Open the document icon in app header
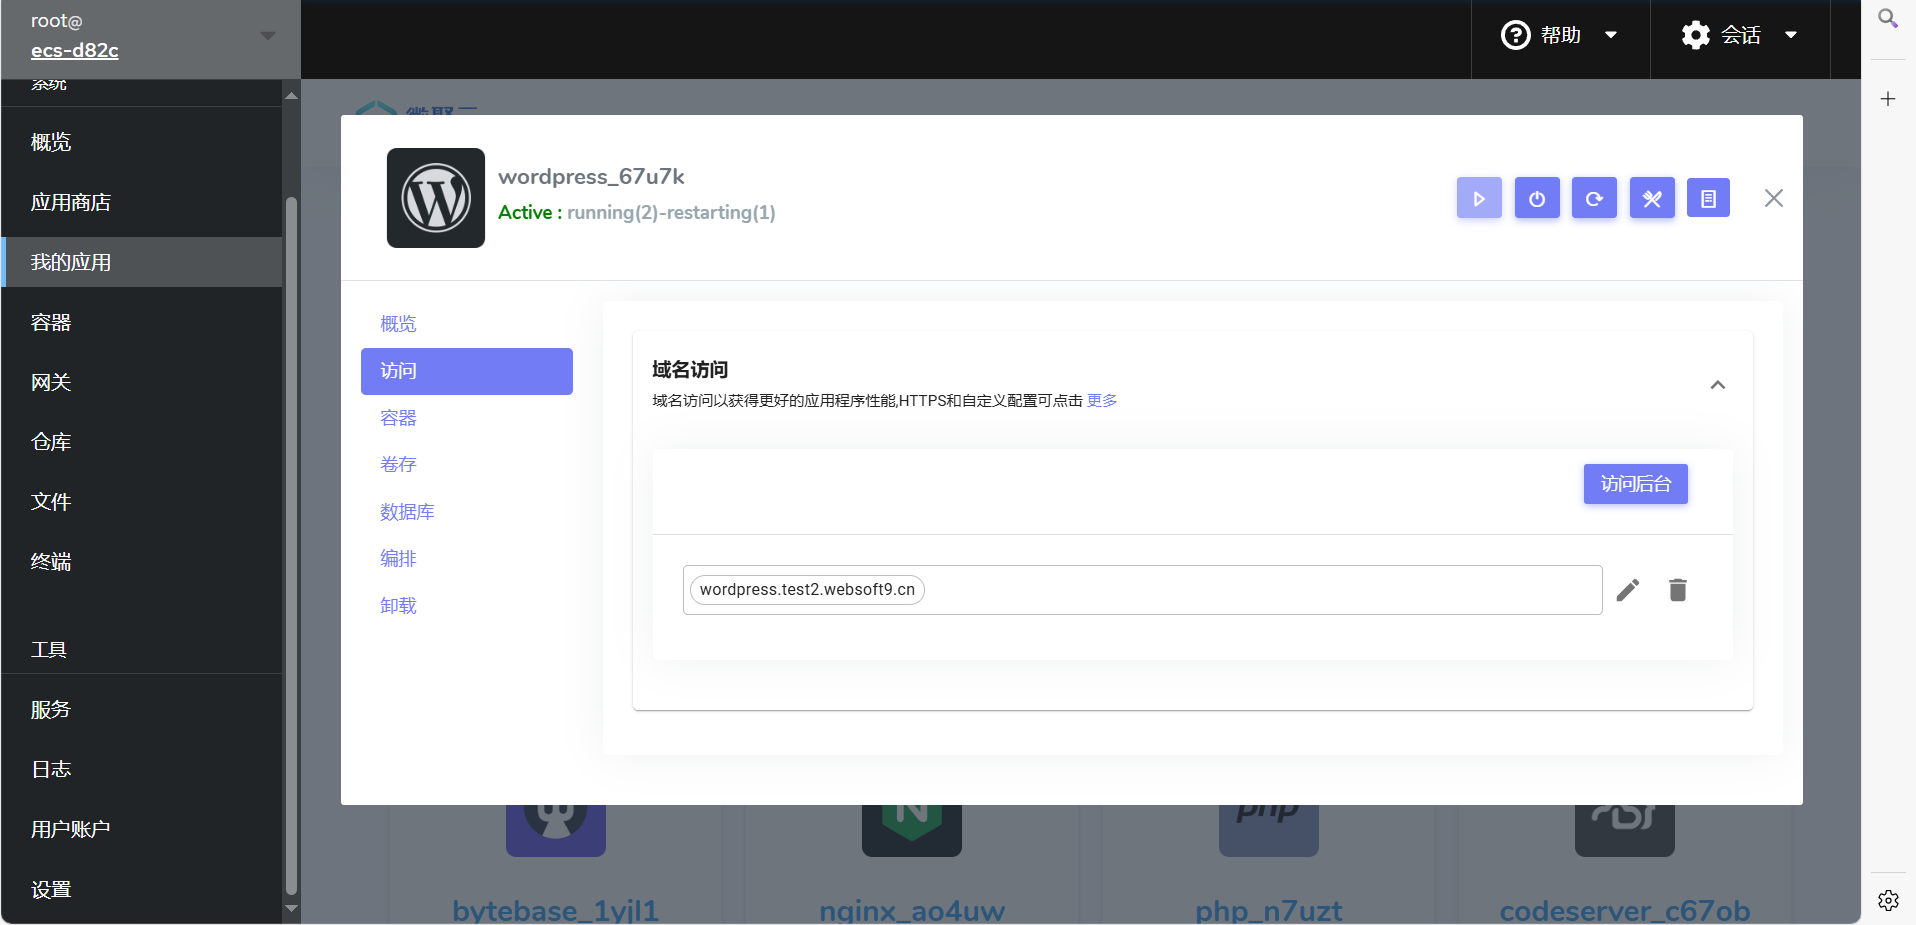Screen dimensions: 1916x925 1708,198
